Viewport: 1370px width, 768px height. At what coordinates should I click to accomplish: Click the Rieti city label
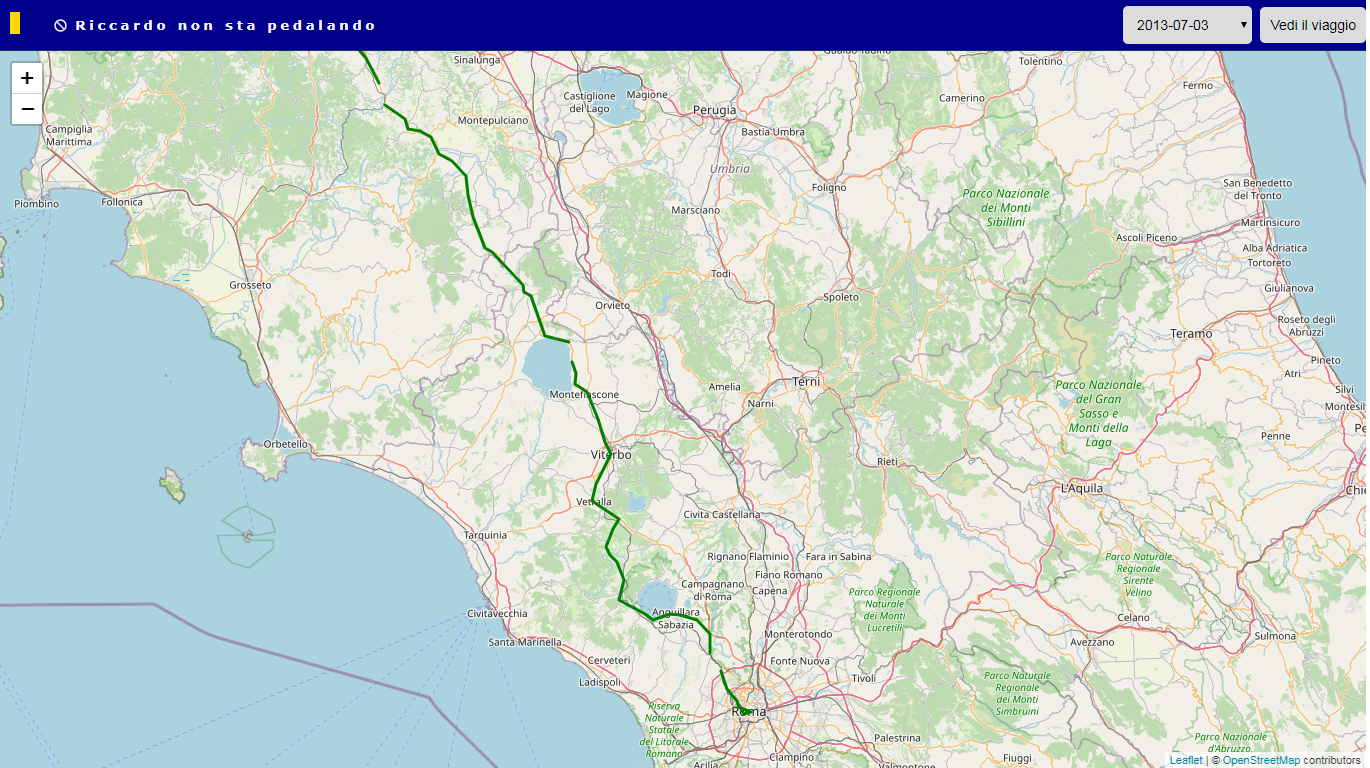(x=887, y=462)
